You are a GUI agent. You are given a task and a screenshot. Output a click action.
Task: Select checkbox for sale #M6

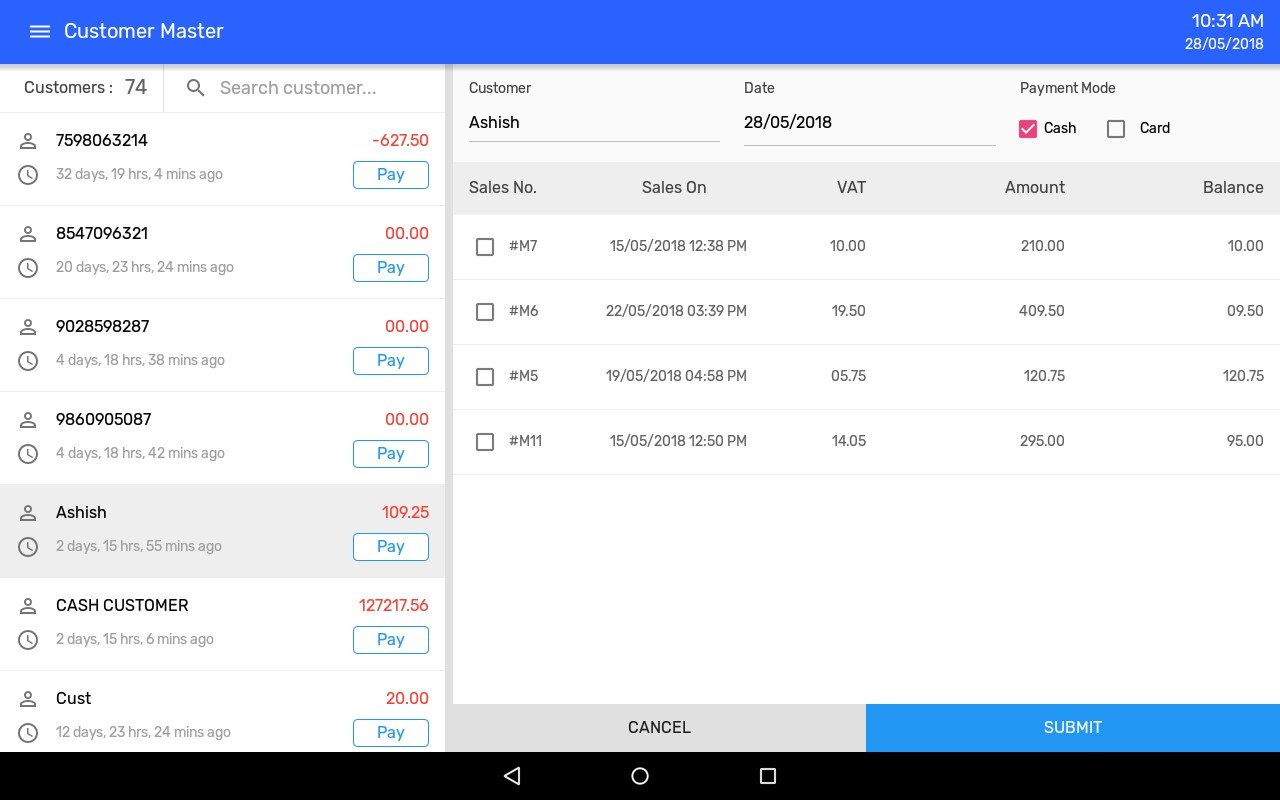(485, 312)
